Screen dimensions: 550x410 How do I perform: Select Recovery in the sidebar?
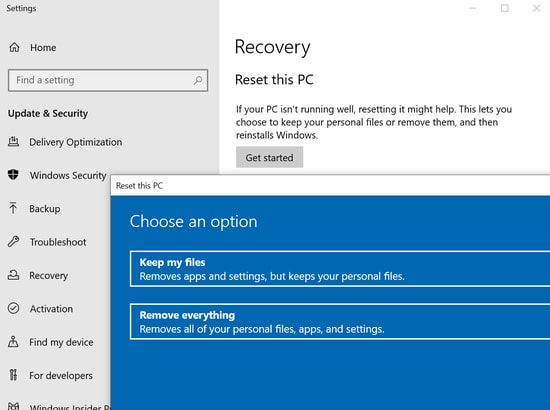(x=48, y=276)
